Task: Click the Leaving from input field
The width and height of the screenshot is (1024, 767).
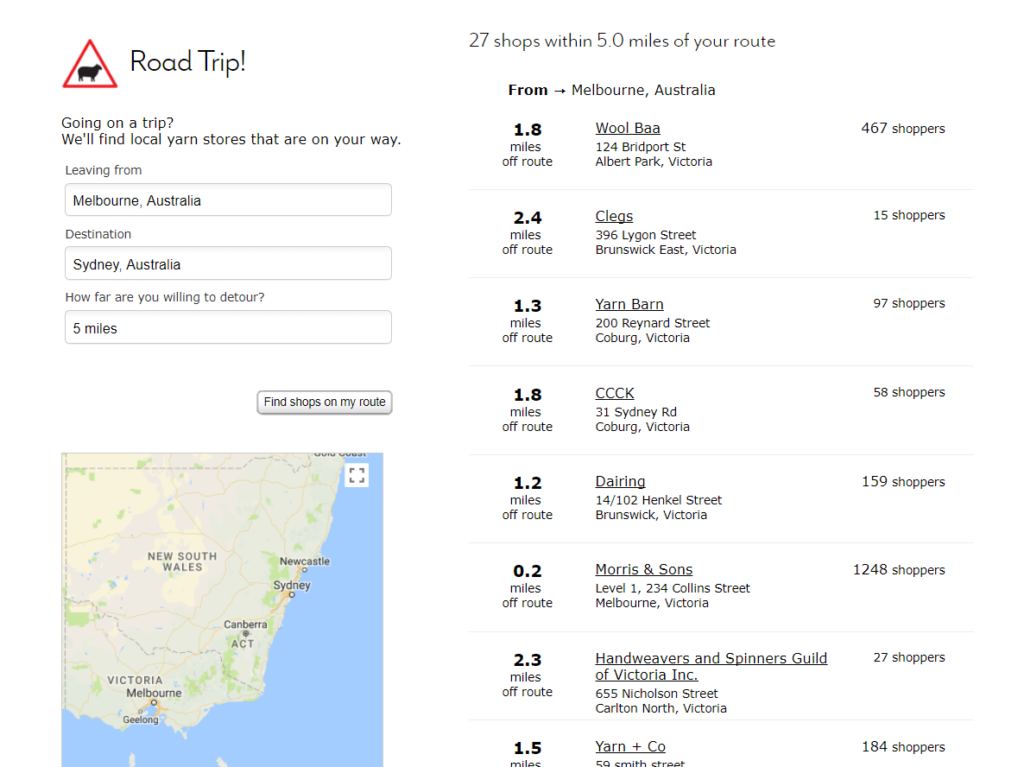Action: [228, 200]
